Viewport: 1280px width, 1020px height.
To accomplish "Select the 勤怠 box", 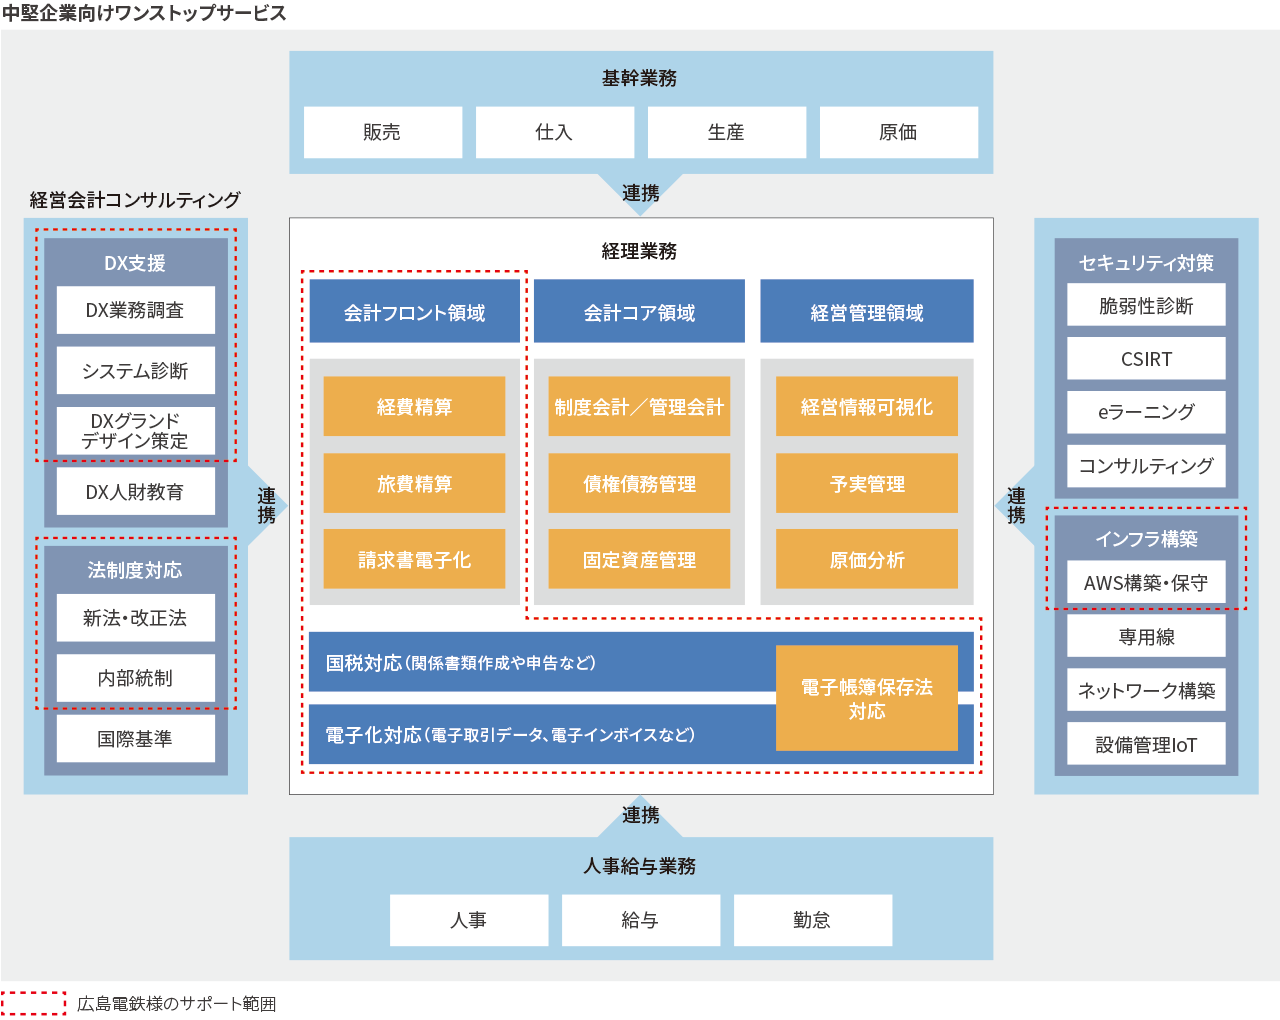I will click(813, 920).
